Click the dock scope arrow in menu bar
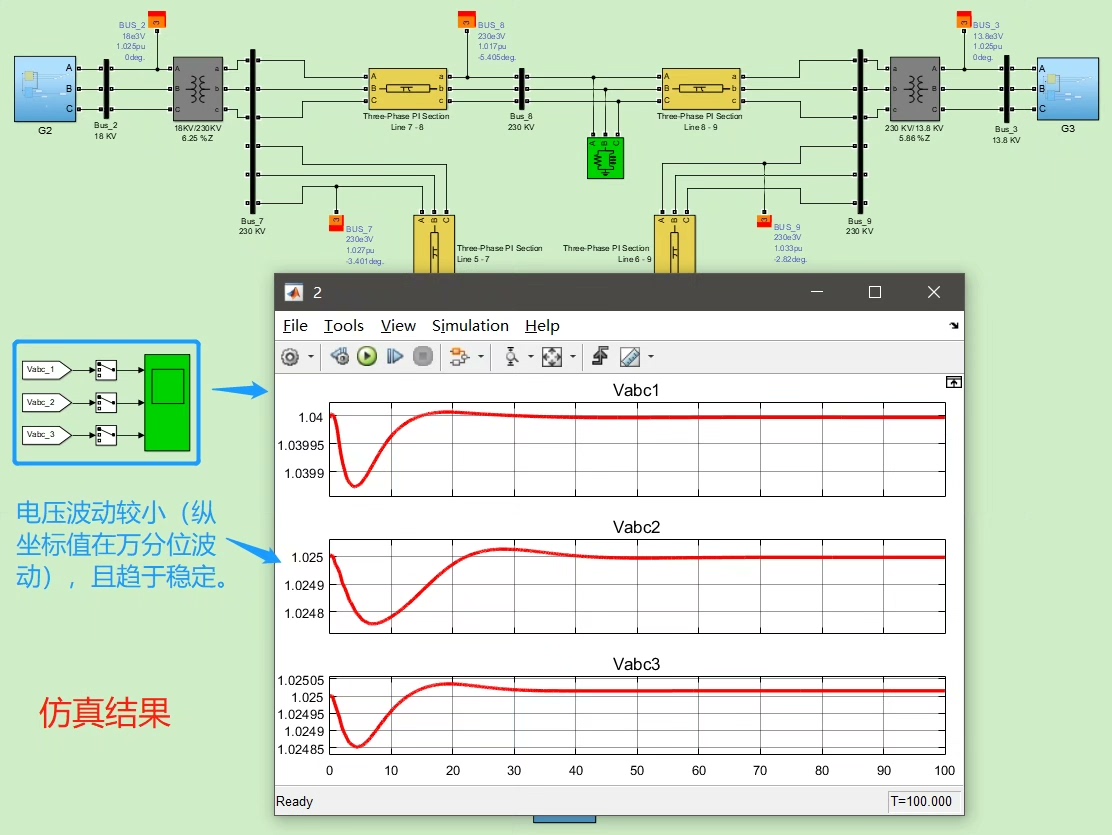Image resolution: width=1112 pixels, height=835 pixels. click(954, 326)
